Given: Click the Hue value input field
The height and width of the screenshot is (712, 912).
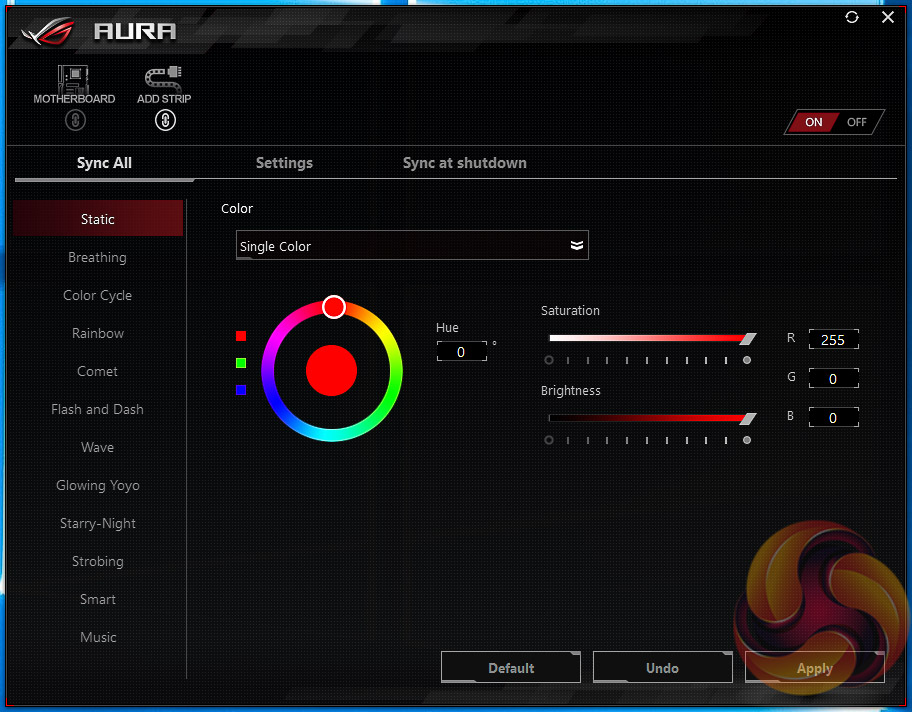Looking at the screenshot, I should (x=461, y=352).
